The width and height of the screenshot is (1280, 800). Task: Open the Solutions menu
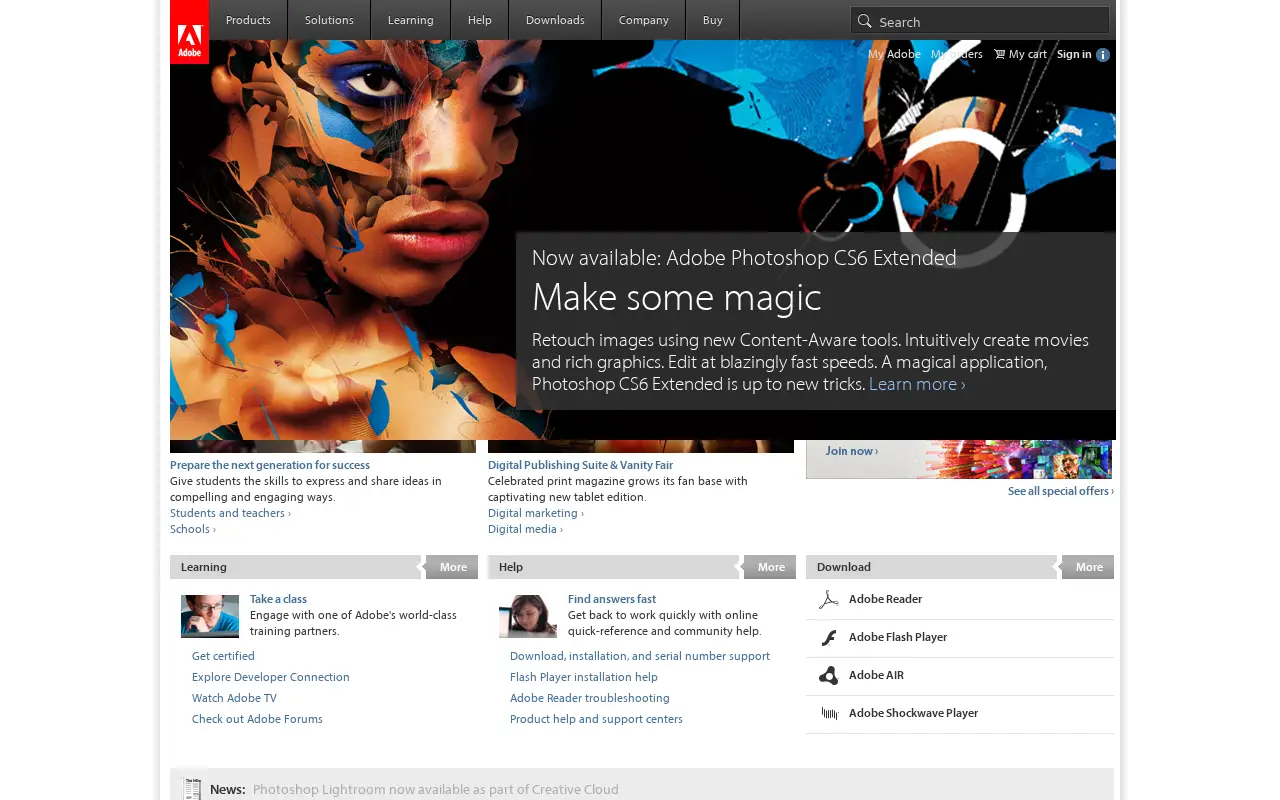coord(329,20)
